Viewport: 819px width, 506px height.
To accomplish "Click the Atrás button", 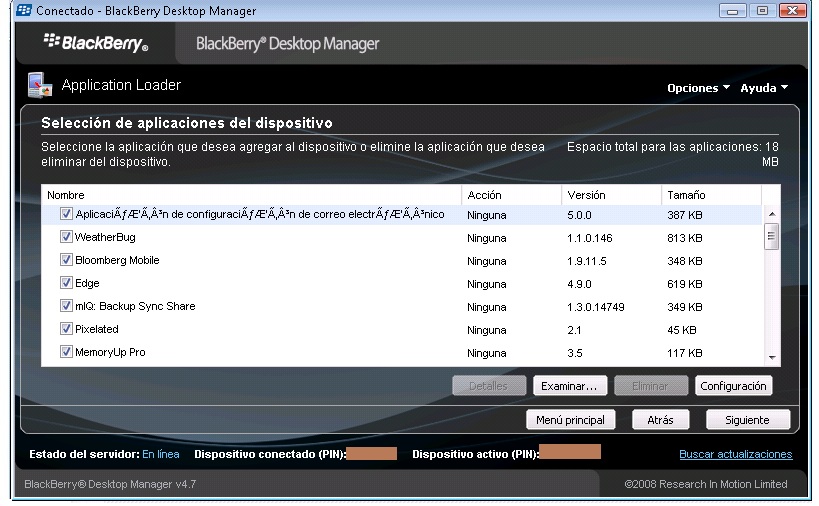I will coord(661,420).
